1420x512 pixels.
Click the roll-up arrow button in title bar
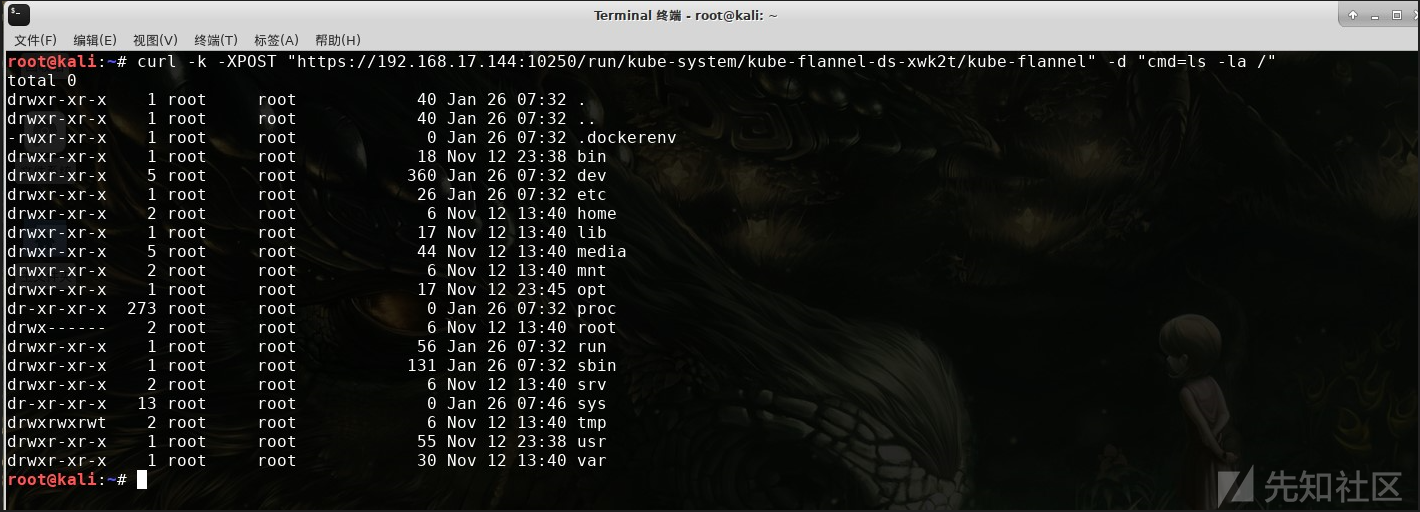coord(1353,15)
